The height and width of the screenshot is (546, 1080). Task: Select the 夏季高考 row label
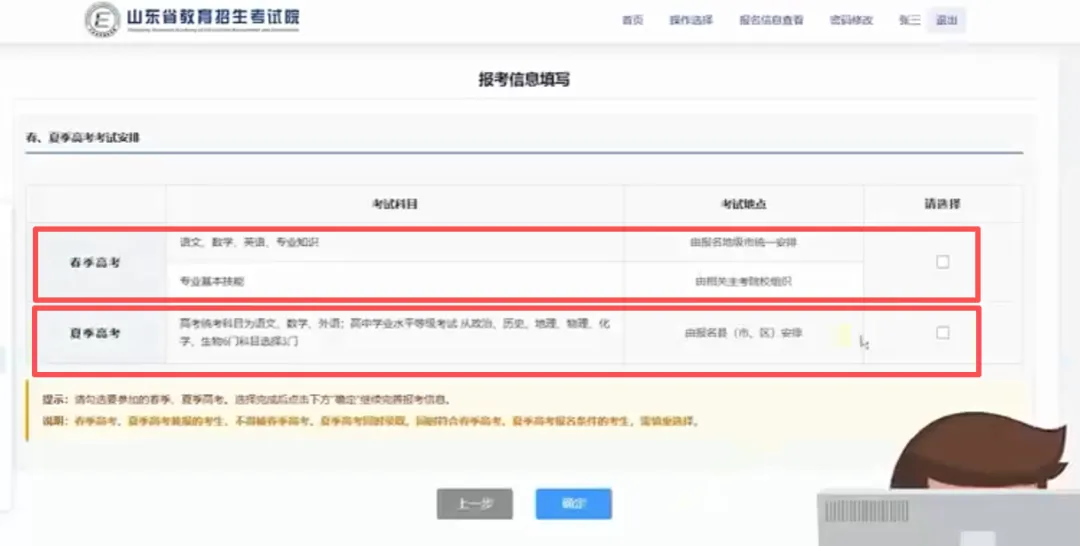tap(95, 333)
